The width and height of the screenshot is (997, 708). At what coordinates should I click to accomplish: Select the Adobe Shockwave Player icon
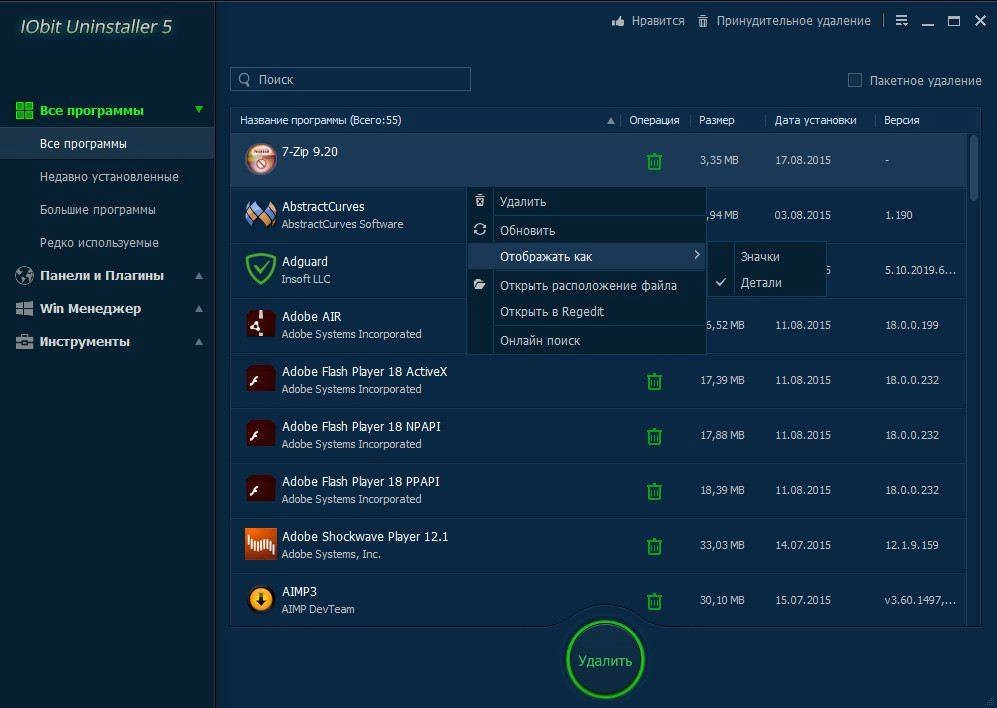pyautogui.click(x=261, y=545)
